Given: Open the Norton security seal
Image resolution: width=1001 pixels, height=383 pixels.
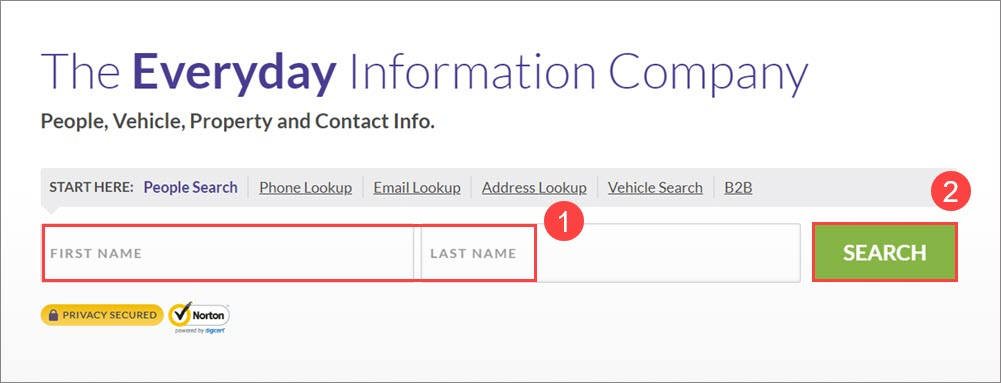Looking at the screenshot, I should click(x=199, y=318).
